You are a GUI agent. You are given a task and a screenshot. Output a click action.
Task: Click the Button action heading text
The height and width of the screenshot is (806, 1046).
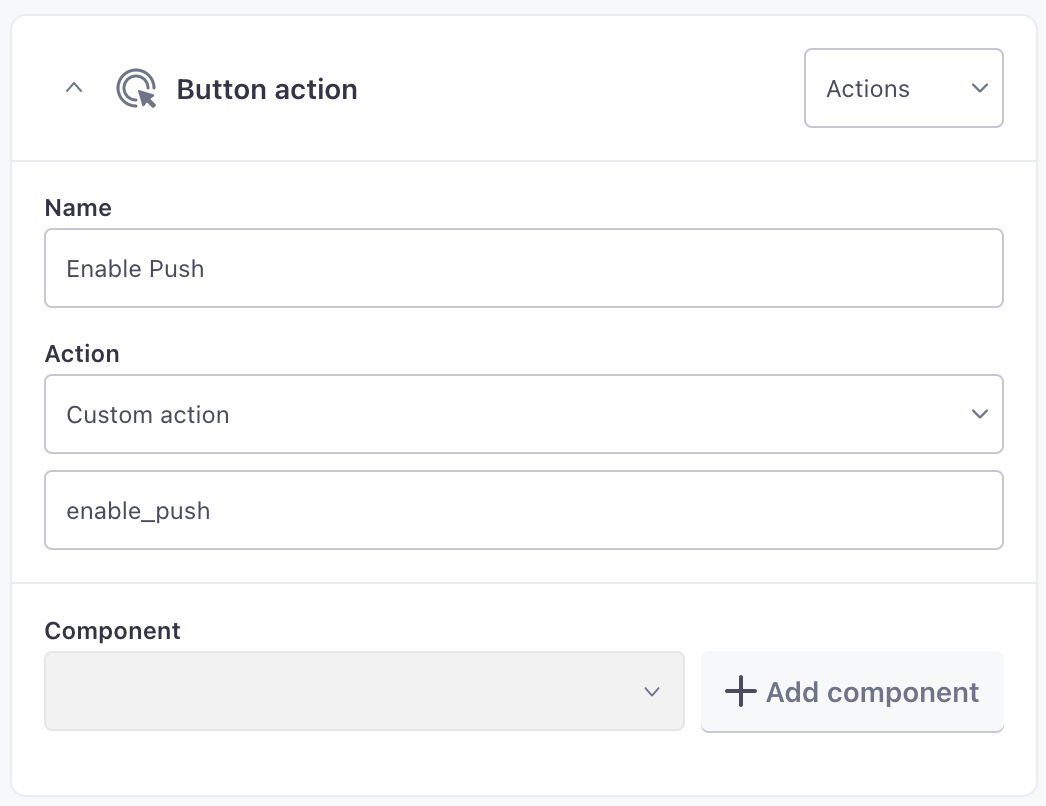coord(267,89)
